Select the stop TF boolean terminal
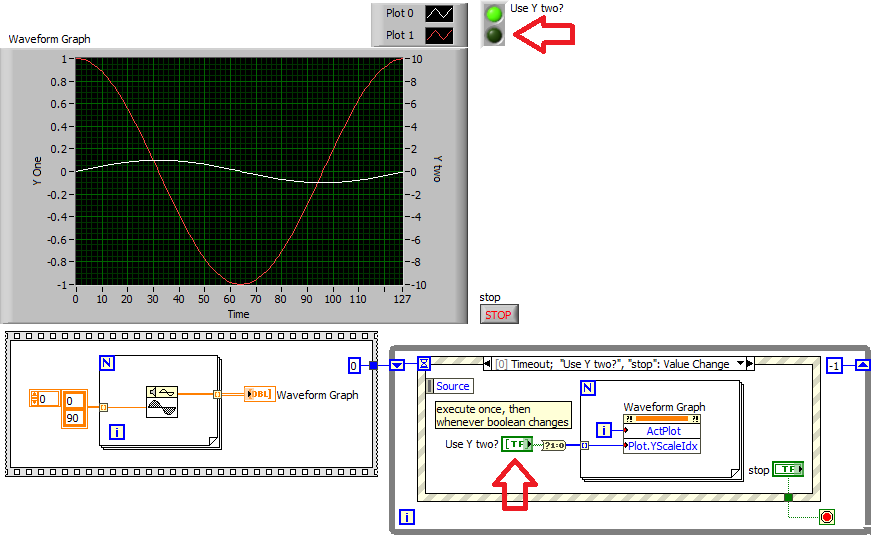The image size is (874, 543). (788, 469)
